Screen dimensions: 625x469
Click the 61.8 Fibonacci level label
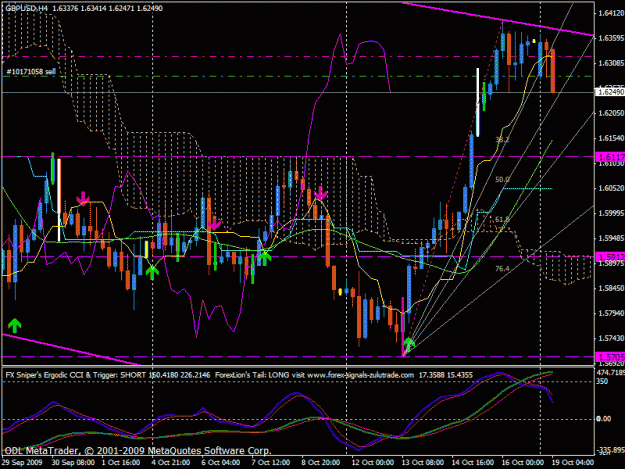(502, 220)
